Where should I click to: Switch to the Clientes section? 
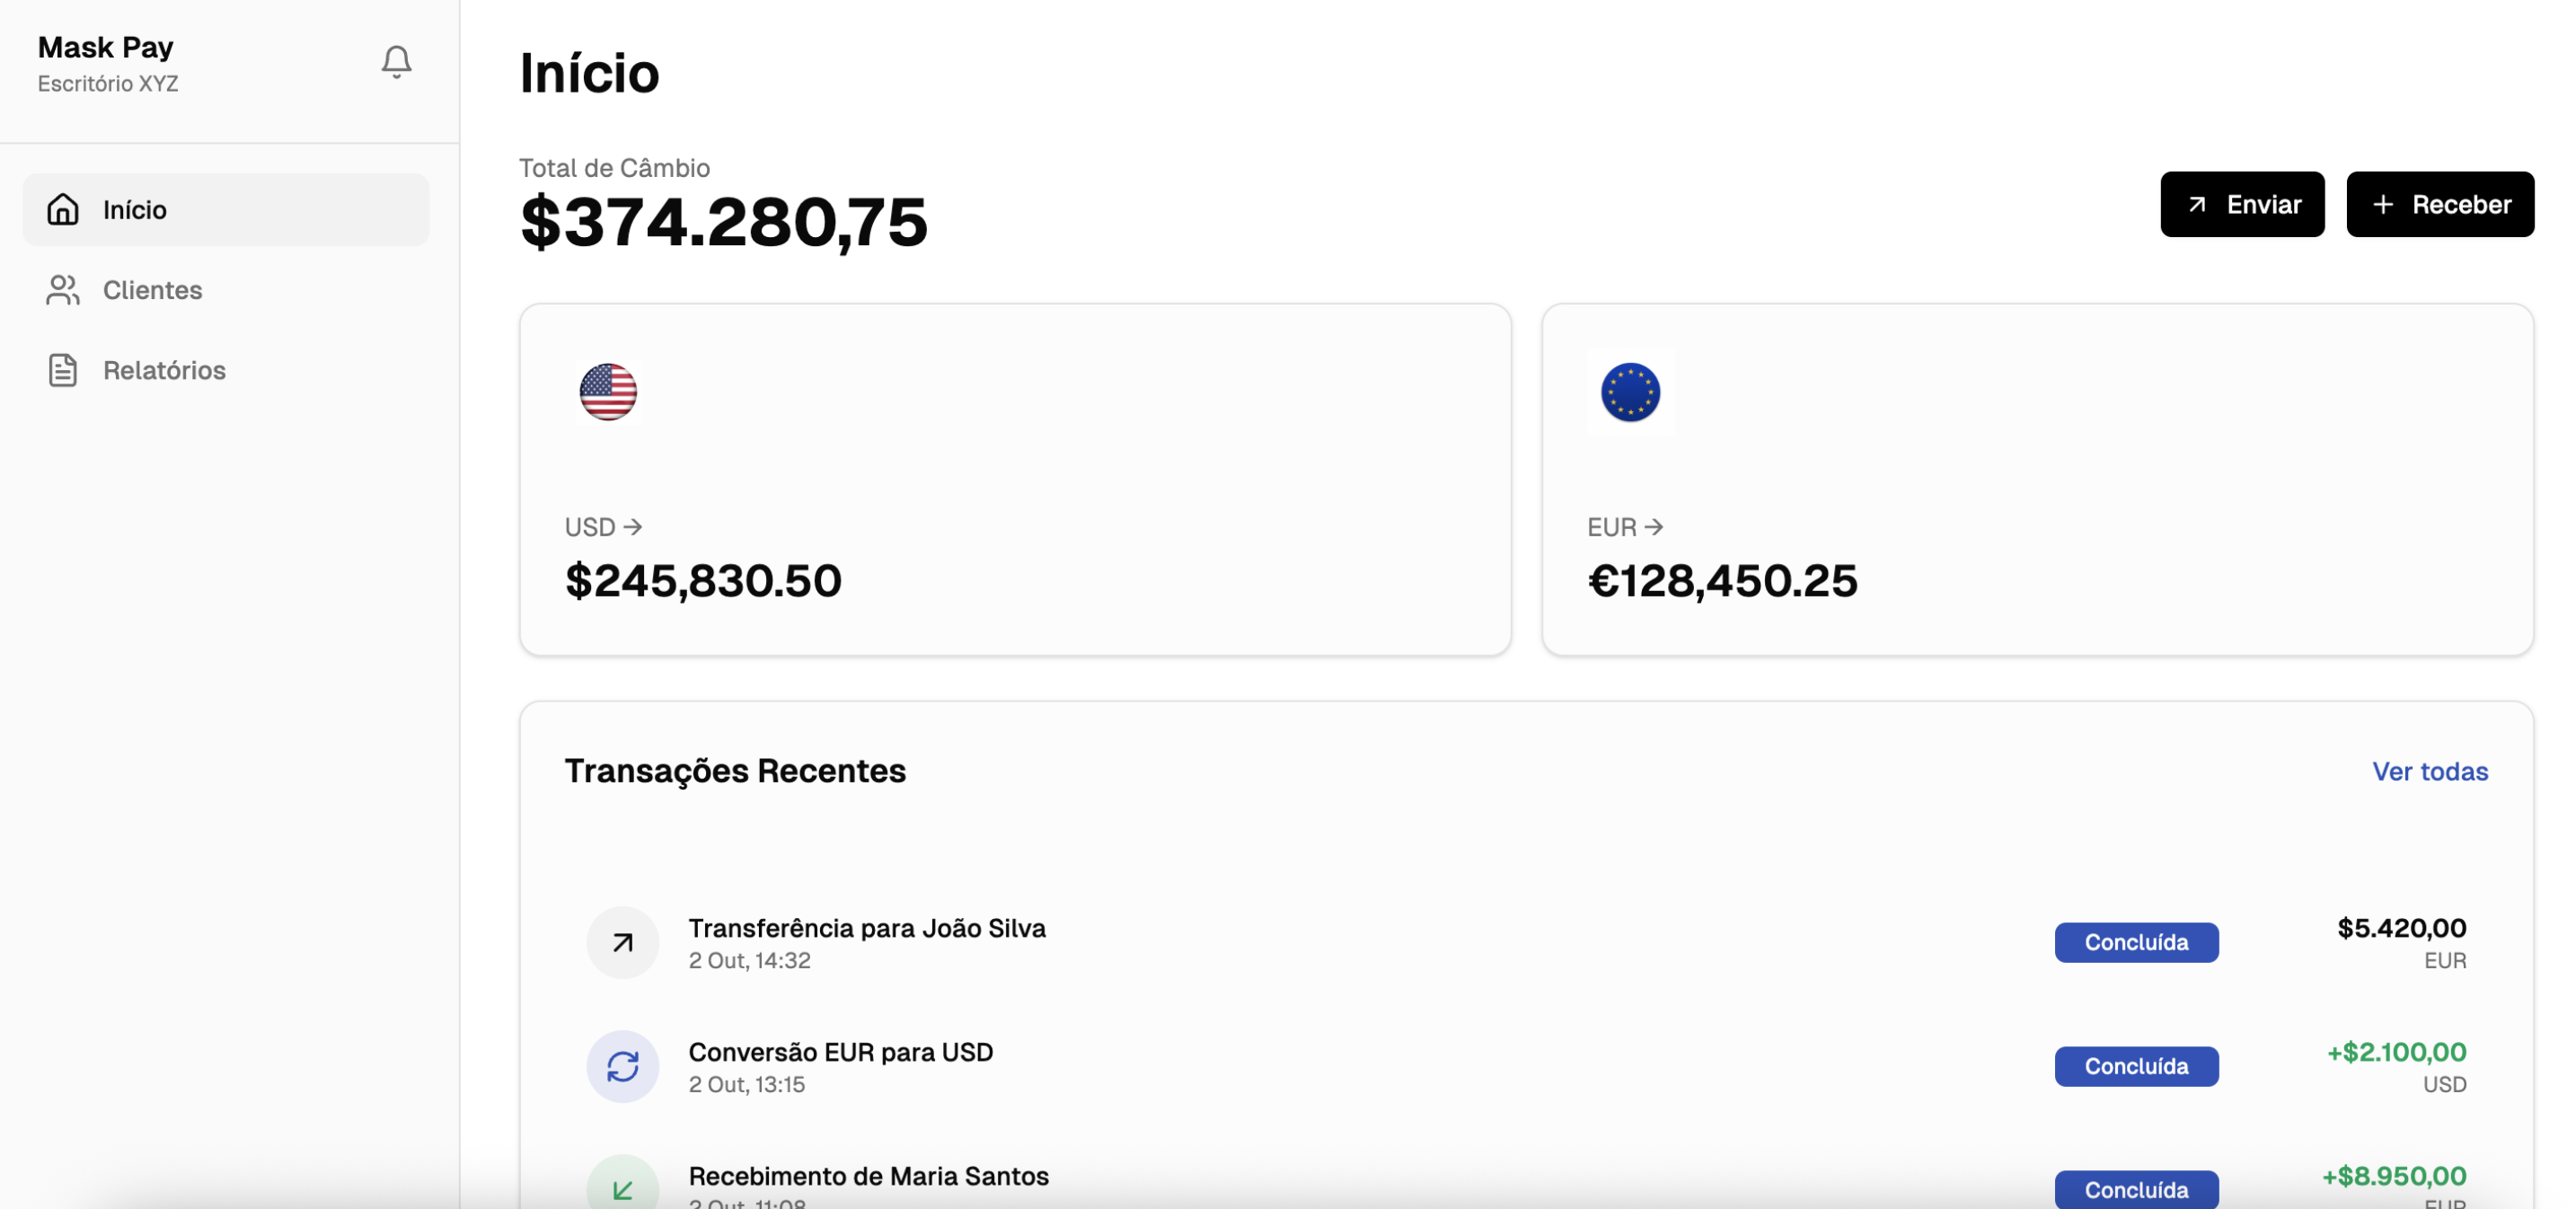click(151, 290)
